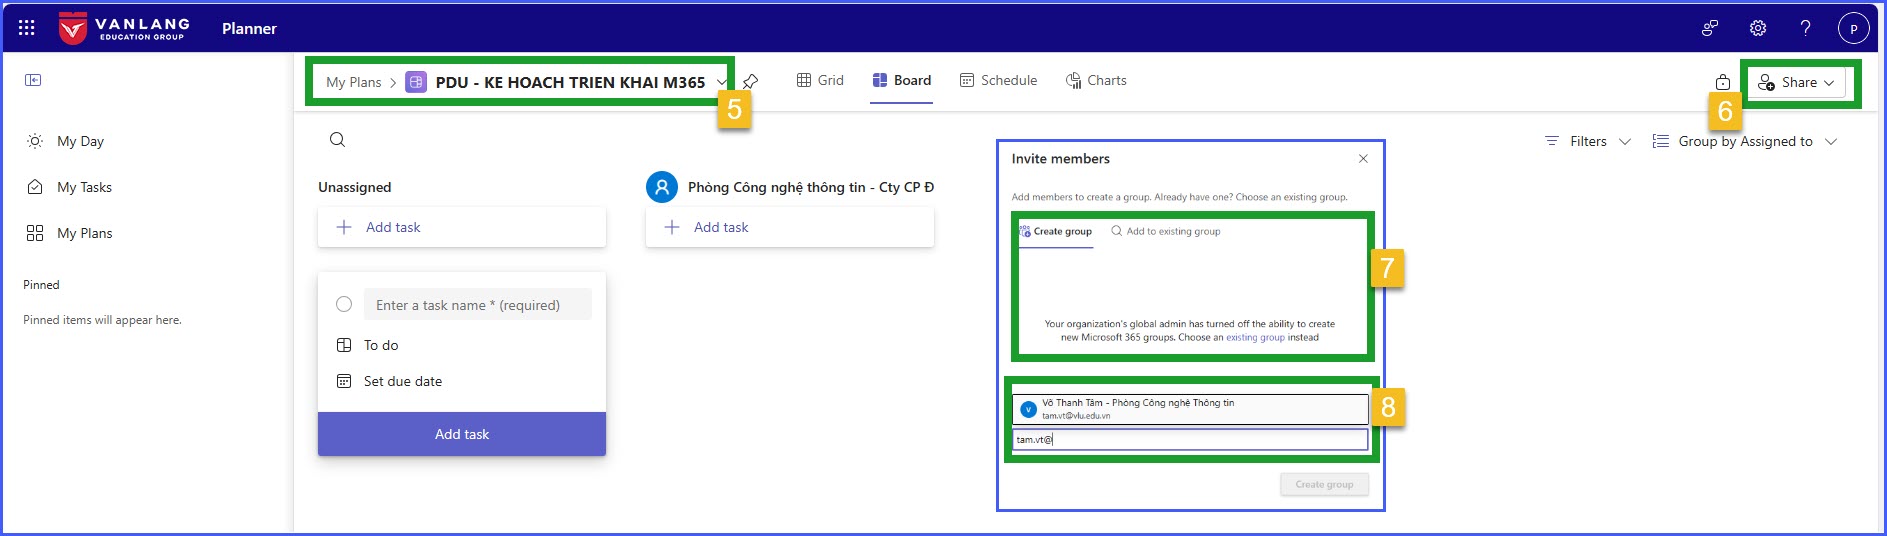This screenshot has width=1887, height=536.
Task: Select the Võ Thanh Tâm suggestion row
Action: (x=1190, y=409)
